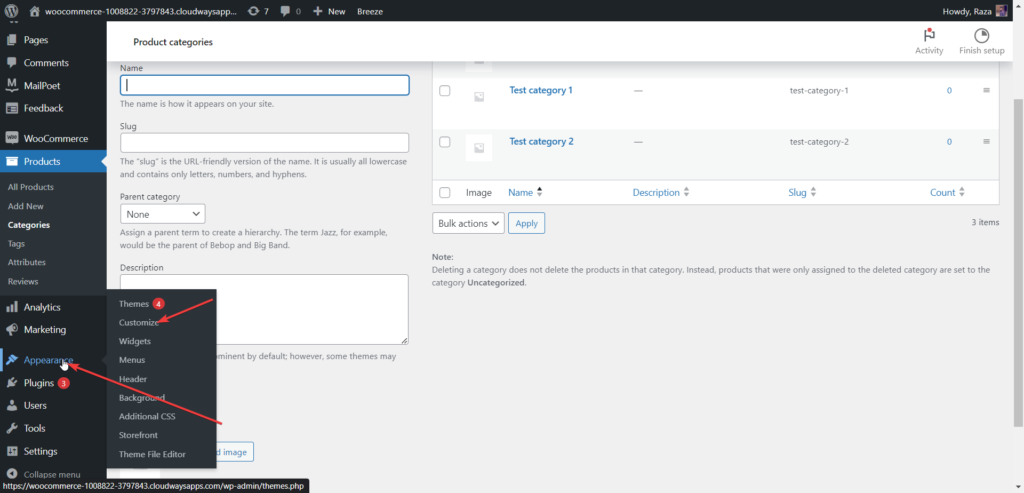This screenshot has width=1024, height=493.
Task: Open Widgets in the Appearance submenu
Action: point(135,341)
